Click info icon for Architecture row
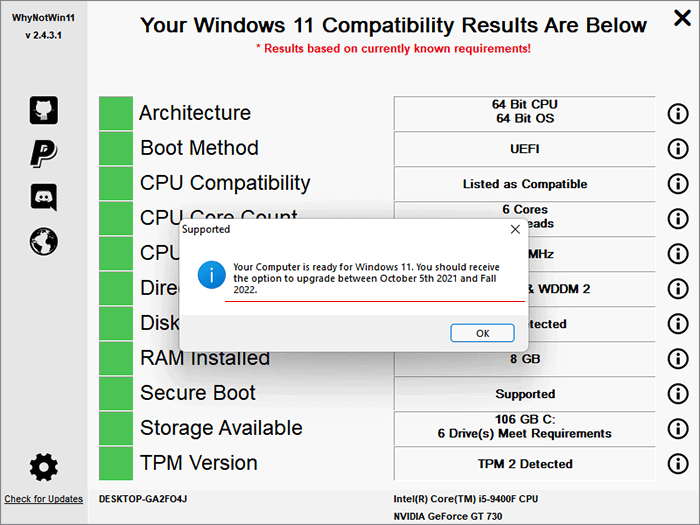Viewport: 700px width, 525px height. click(677, 114)
